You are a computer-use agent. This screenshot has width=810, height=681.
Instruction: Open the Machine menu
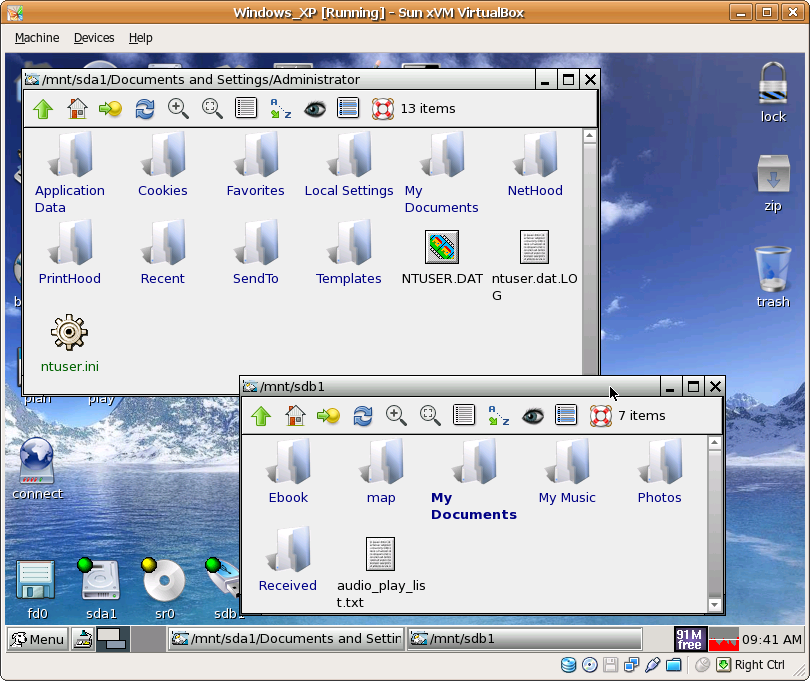coord(37,38)
